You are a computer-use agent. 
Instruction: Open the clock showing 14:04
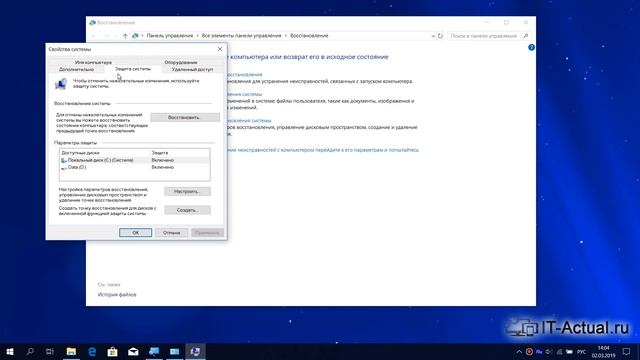pyautogui.click(x=604, y=352)
